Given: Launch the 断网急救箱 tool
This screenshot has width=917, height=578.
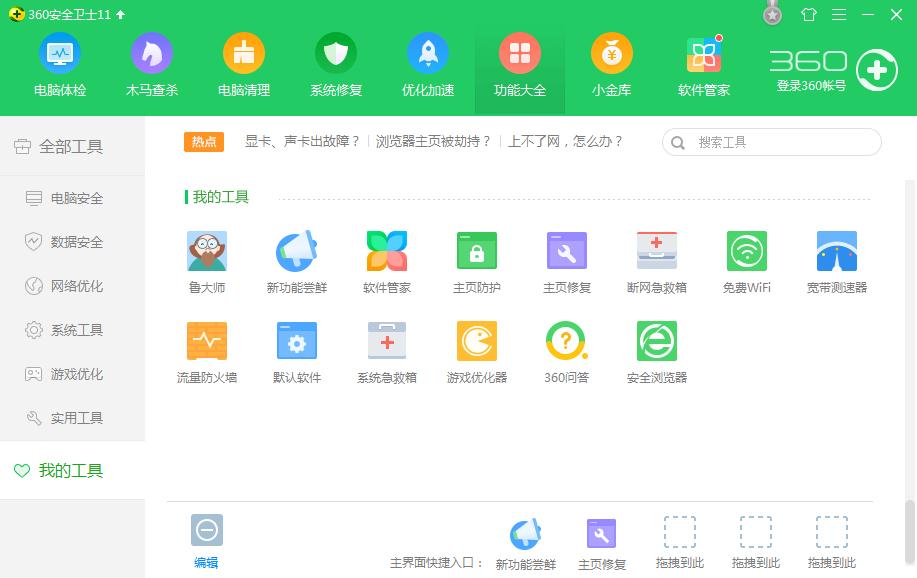Looking at the screenshot, I should click(x=657, y=262).
